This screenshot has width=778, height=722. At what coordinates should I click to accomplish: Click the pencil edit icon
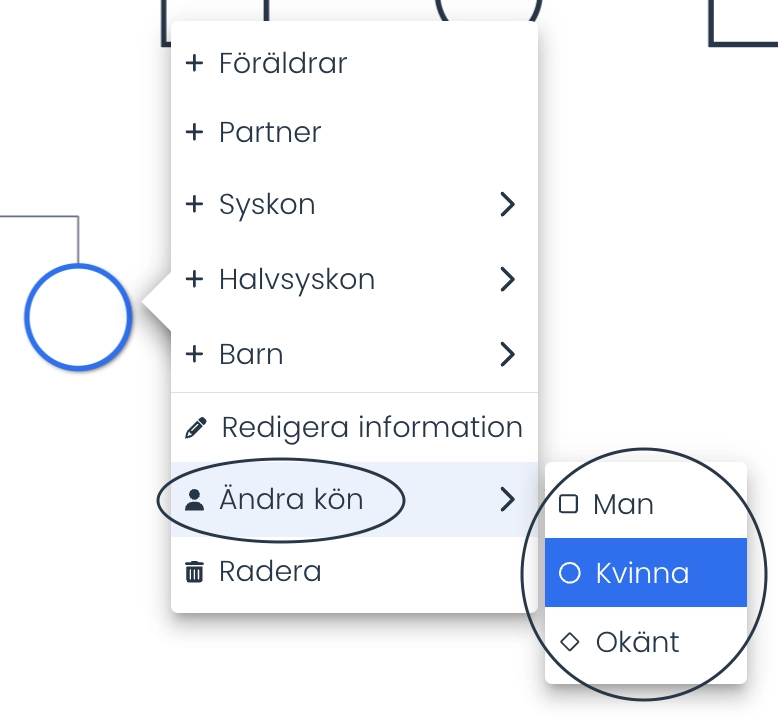[195, 427]
